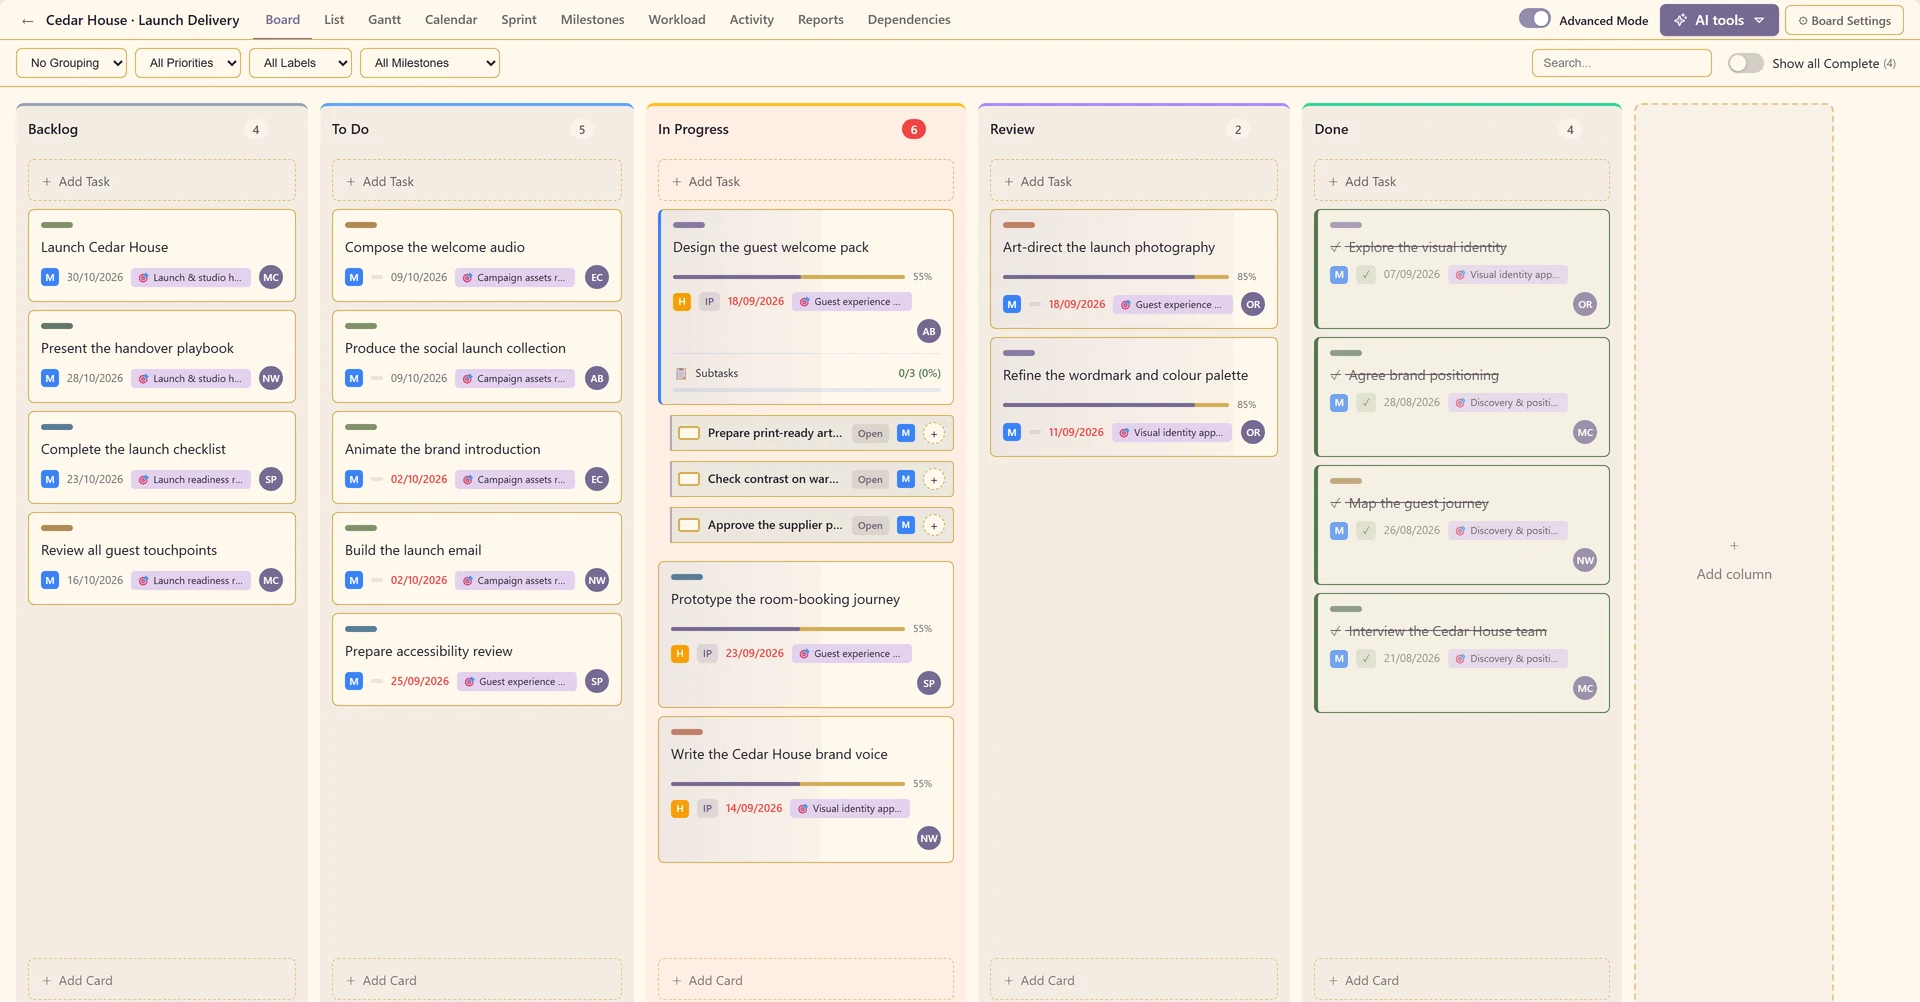Check the Approve the supplier subtask box
The width and height of the screenshot is (1920, 1002).
[x=689, y=525]
